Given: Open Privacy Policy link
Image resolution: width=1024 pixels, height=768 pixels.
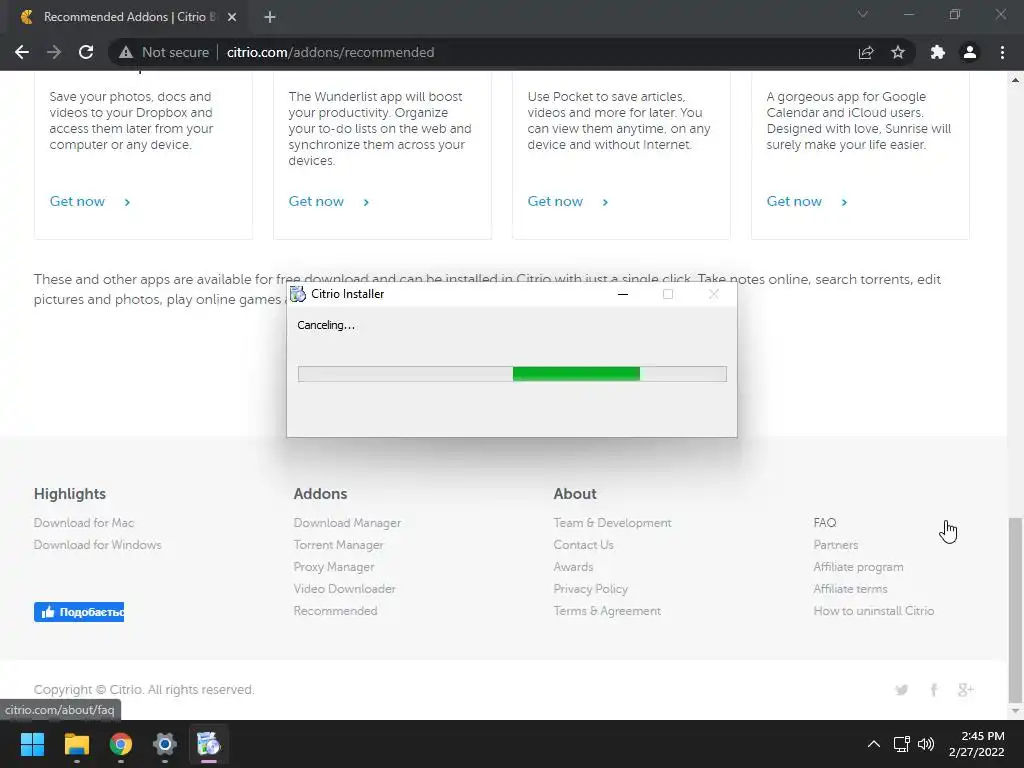Looking at the screenshot, I should [590, 588].
